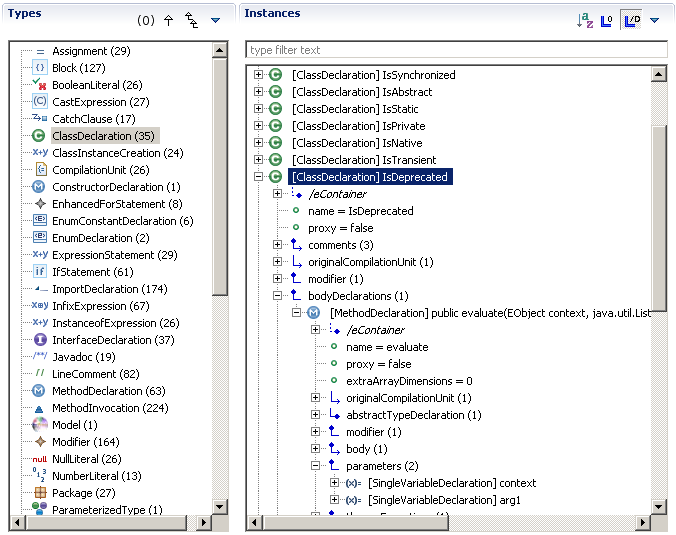Click the ClassDeclaration type icon in Types

point(38,136)
